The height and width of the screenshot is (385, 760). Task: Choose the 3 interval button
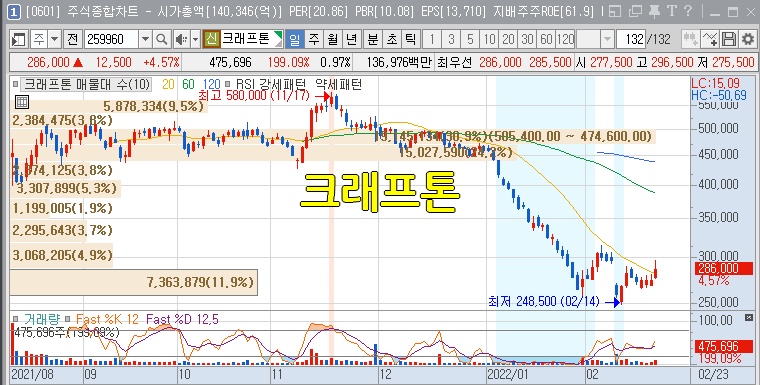(451, 39)
